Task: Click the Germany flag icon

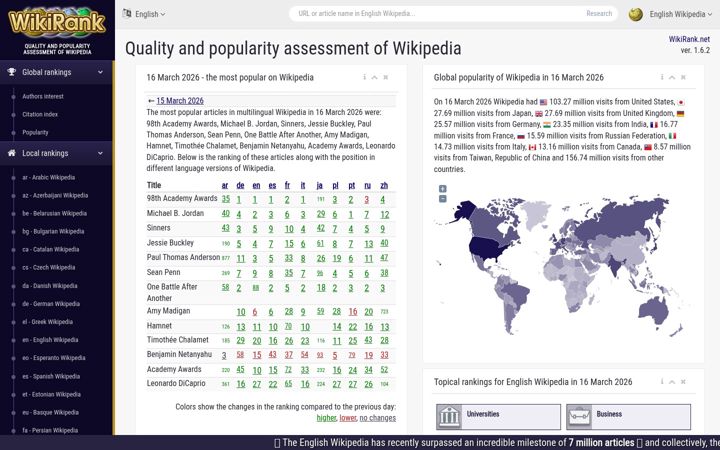Action: tap(680, 113)
